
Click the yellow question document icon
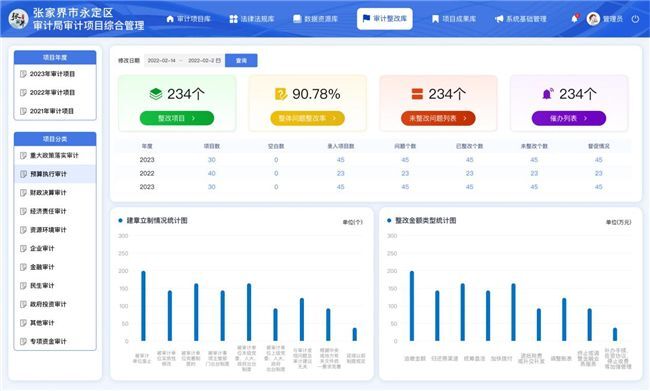[x=281, y=94]
